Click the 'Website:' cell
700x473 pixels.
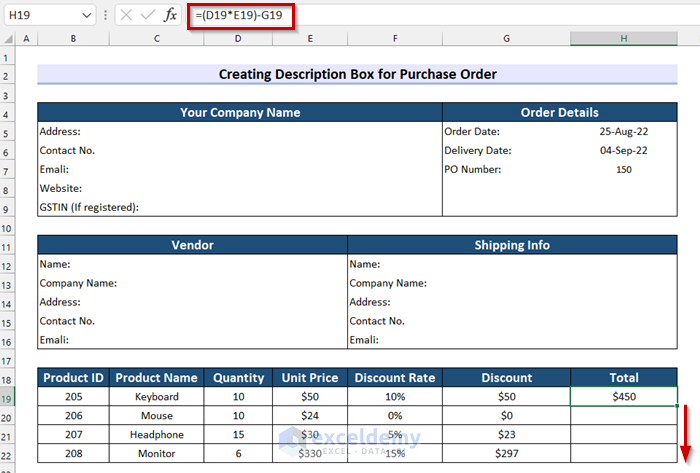coord(61,188)
